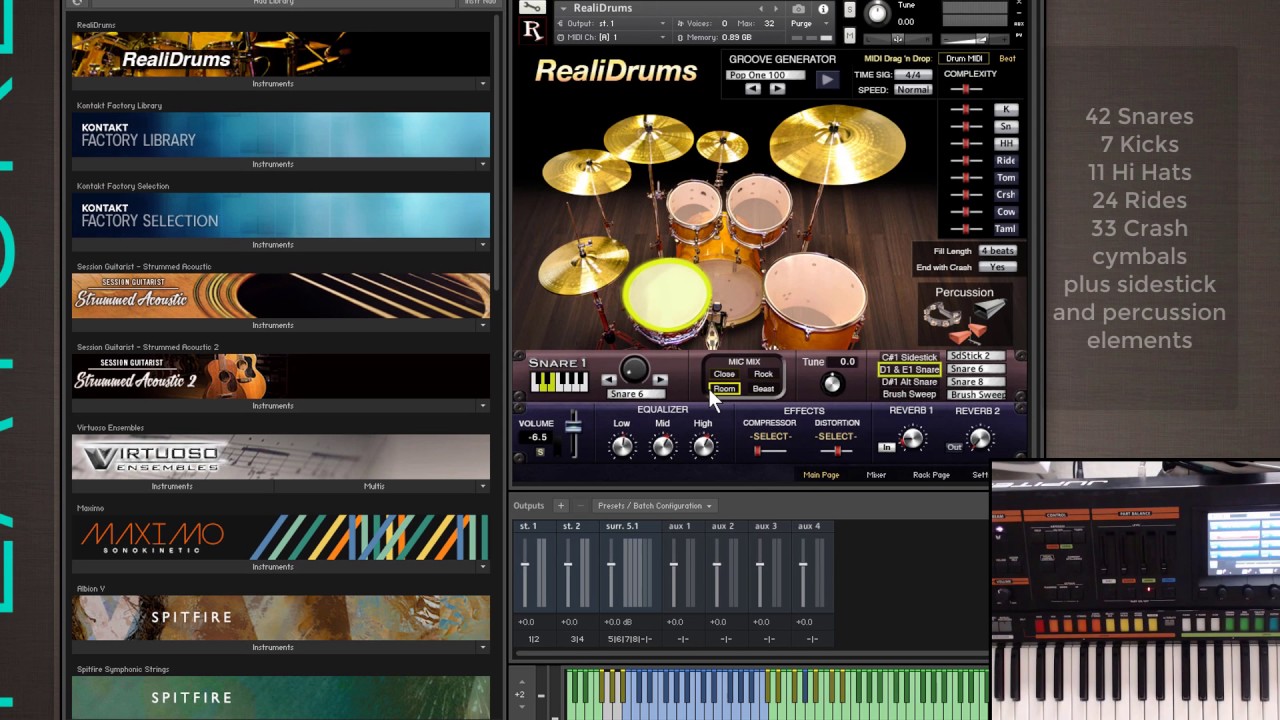This screenshot has width=1280, height=720.
Task: Open instrument edit mode with the wrench icon
Action: (x=533, y=8)
